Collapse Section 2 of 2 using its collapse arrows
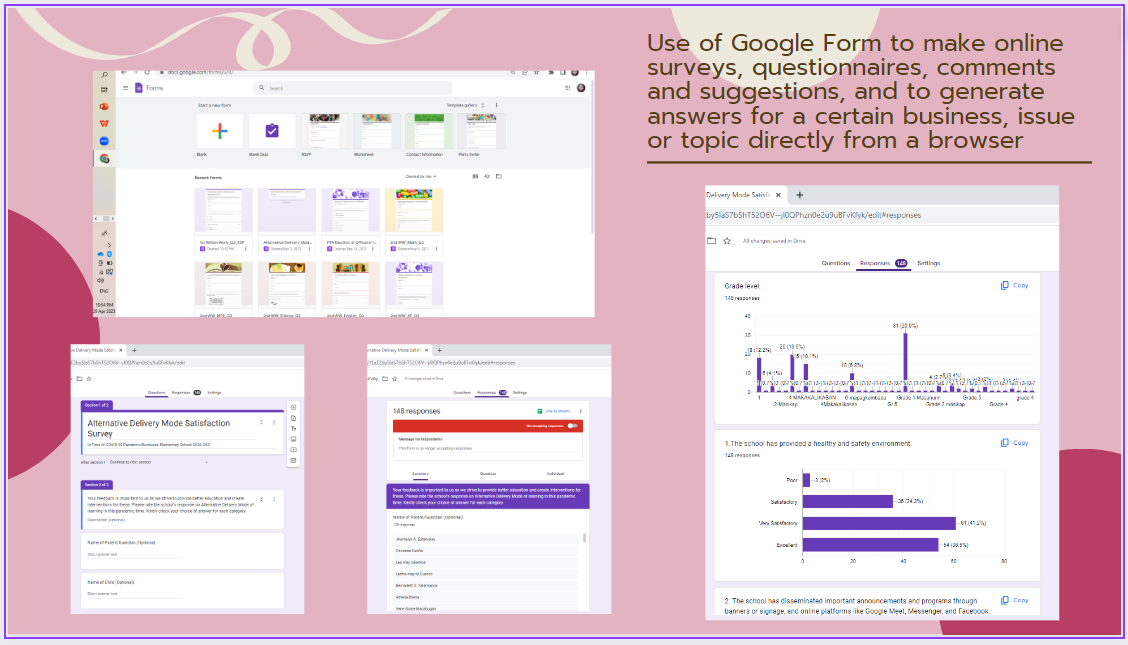This screenshot has width=1128, height=645. tap(261, 499)
